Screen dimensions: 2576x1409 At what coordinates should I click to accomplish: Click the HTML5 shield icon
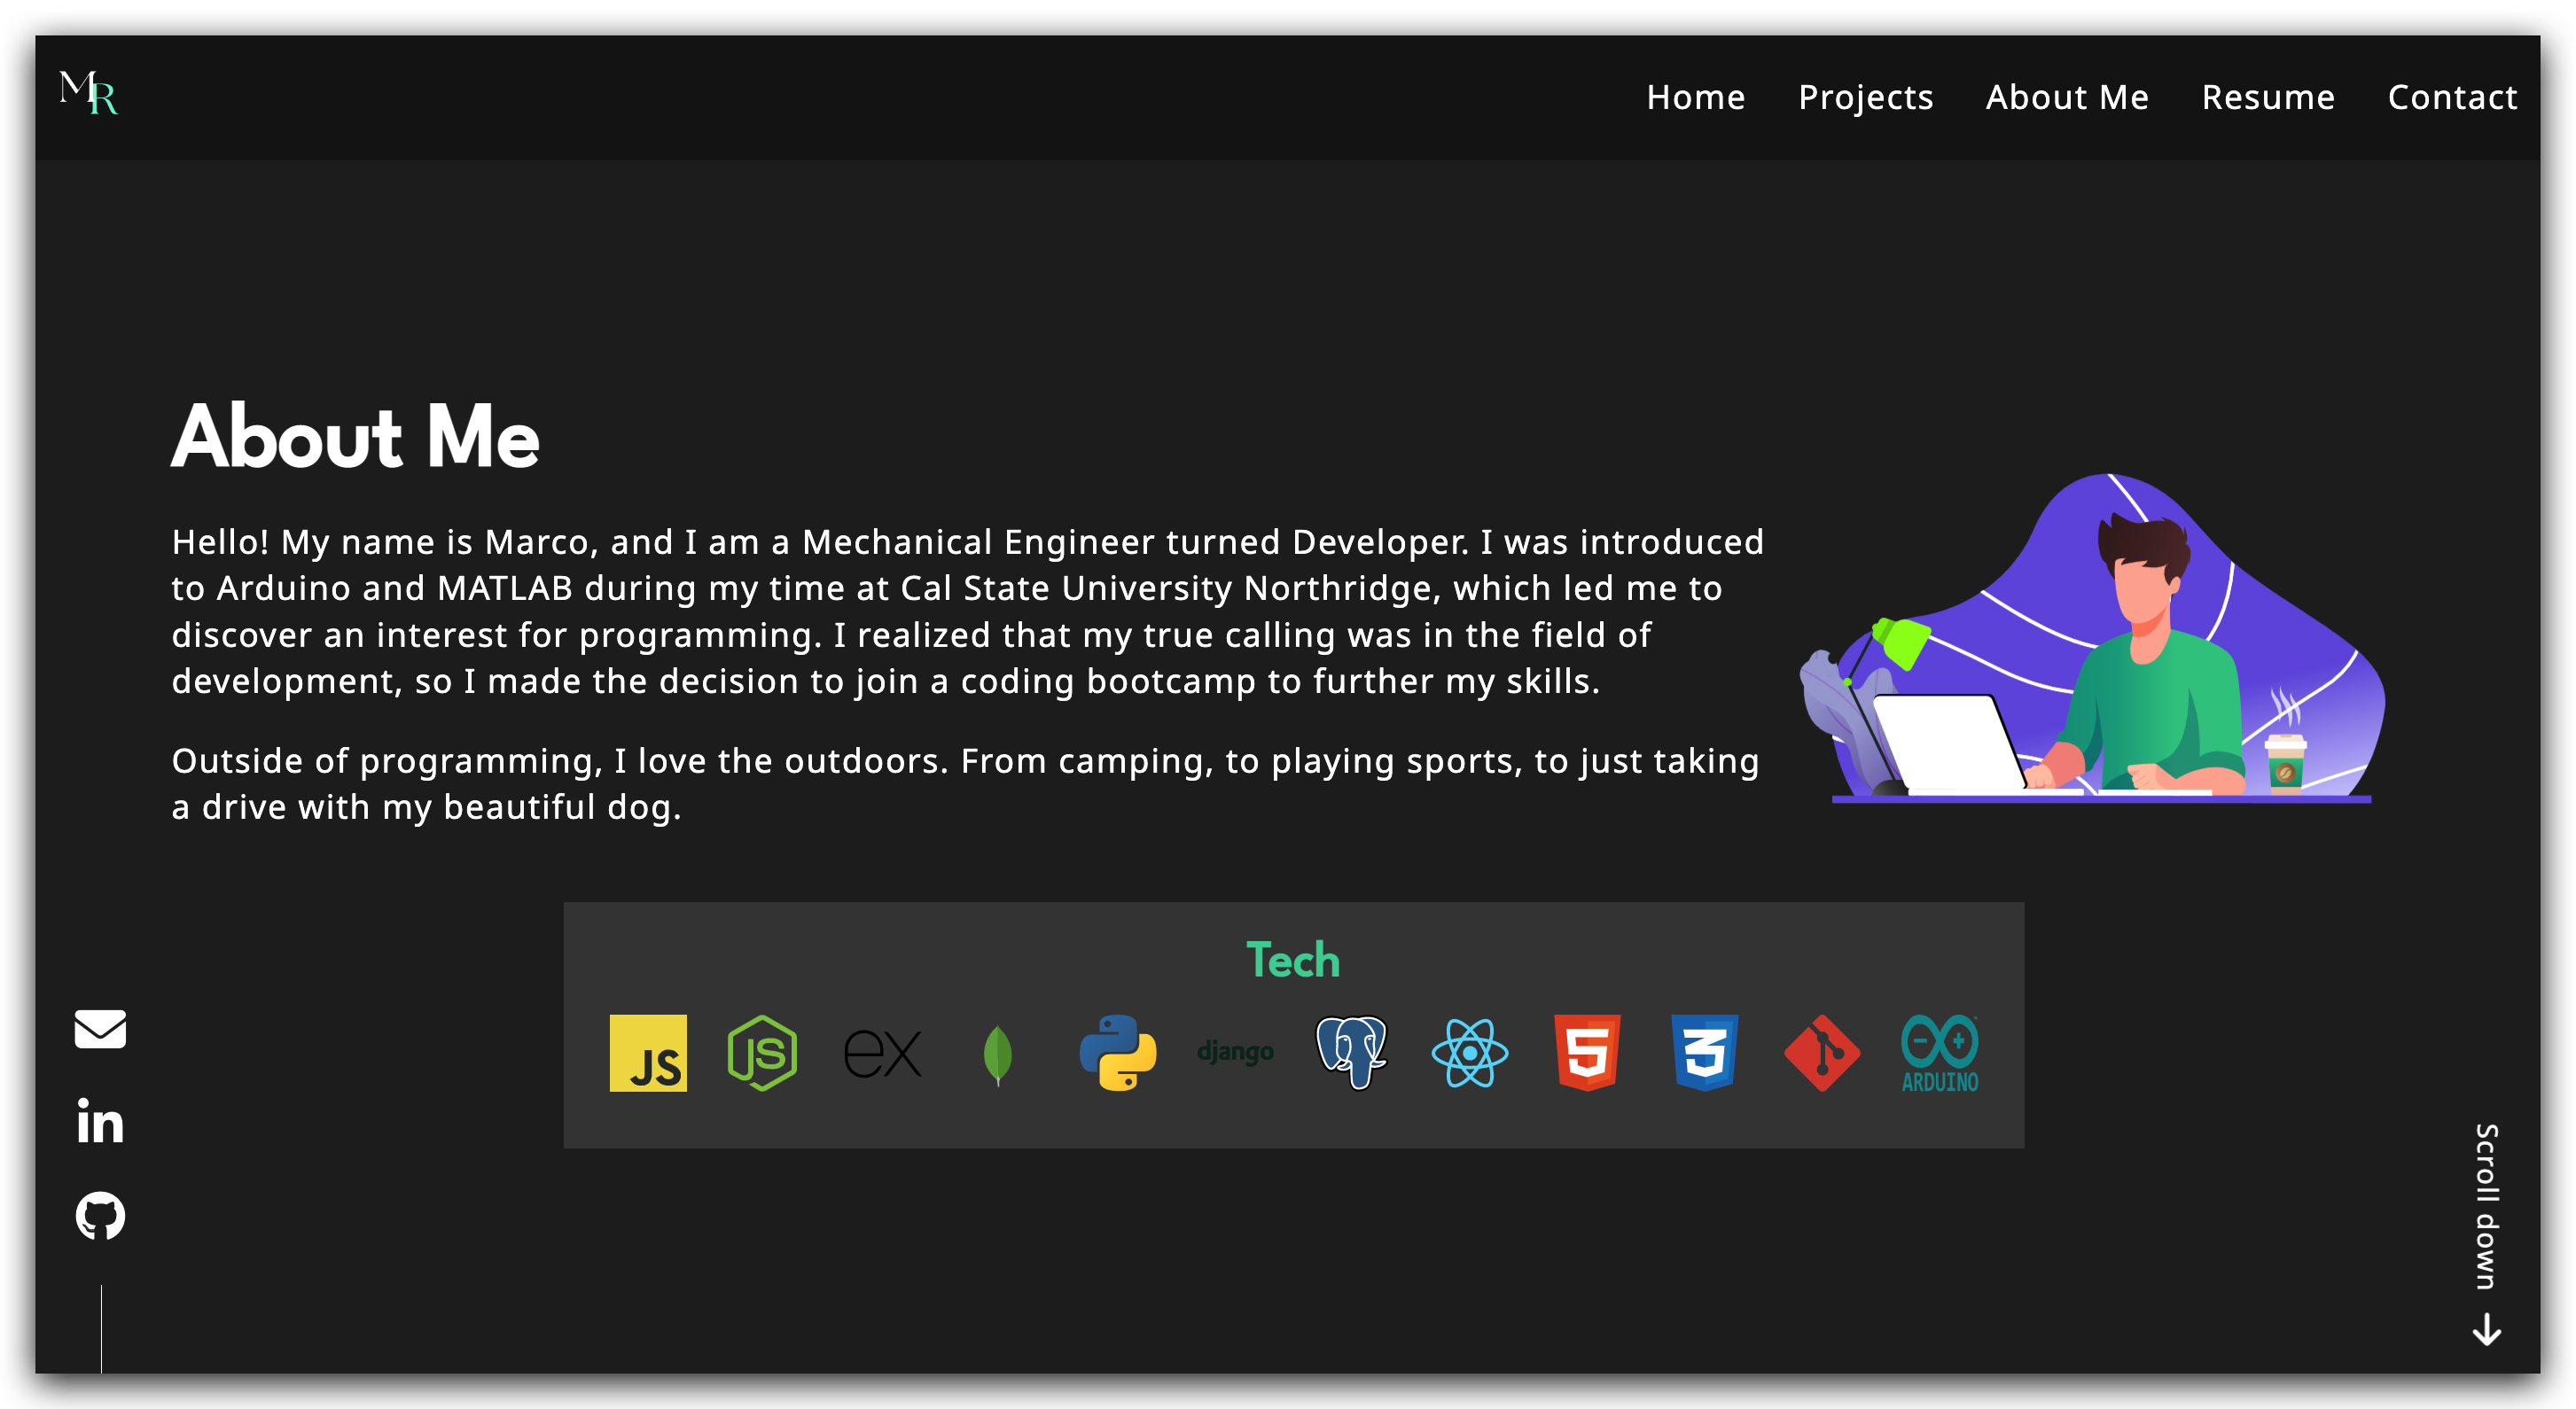click(1587, 1053)
